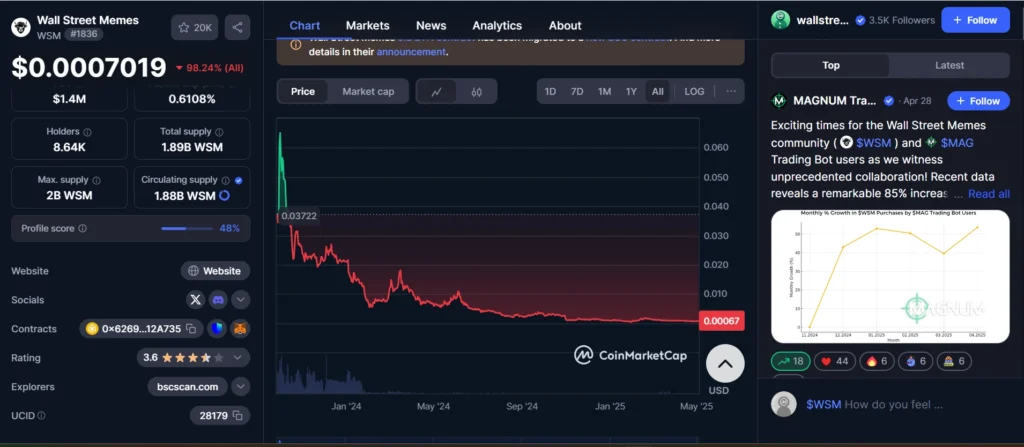Add WSM to watchlist with star button
Image resolution: width=1024 pixels, height=447 pixels.
point(195,27)
